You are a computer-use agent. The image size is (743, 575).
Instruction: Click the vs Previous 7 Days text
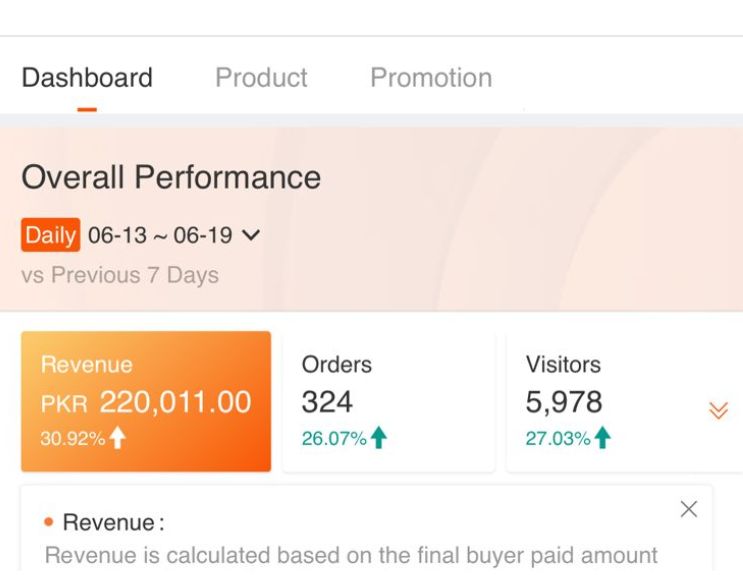click(x=119, y=275)
